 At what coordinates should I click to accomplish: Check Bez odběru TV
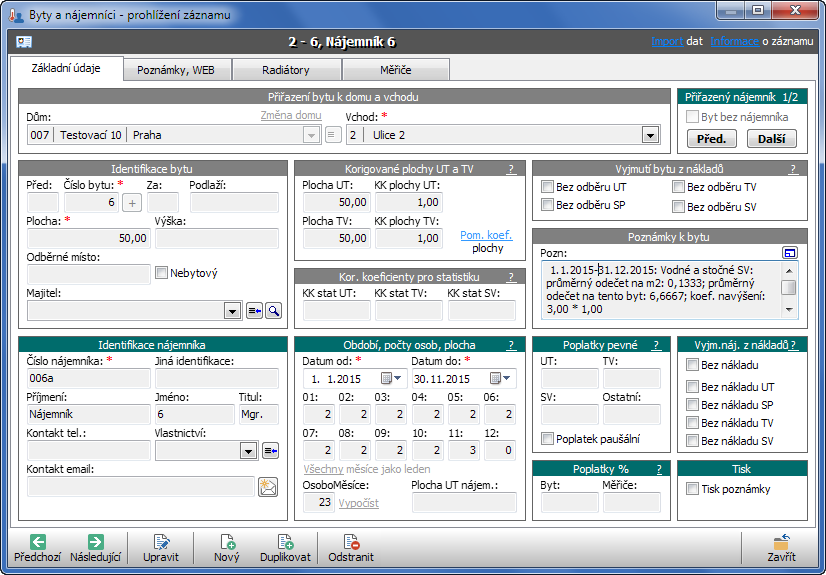(x=678, y=186)
